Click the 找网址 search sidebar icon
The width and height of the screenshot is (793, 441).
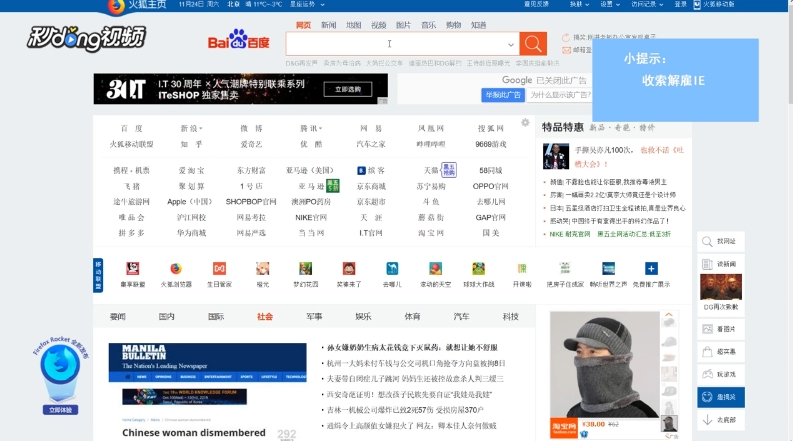(x=708, y=241)
